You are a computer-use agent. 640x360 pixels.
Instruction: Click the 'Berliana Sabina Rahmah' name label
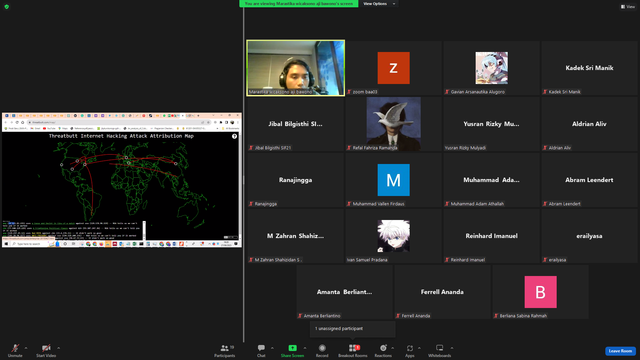(523, 316)
